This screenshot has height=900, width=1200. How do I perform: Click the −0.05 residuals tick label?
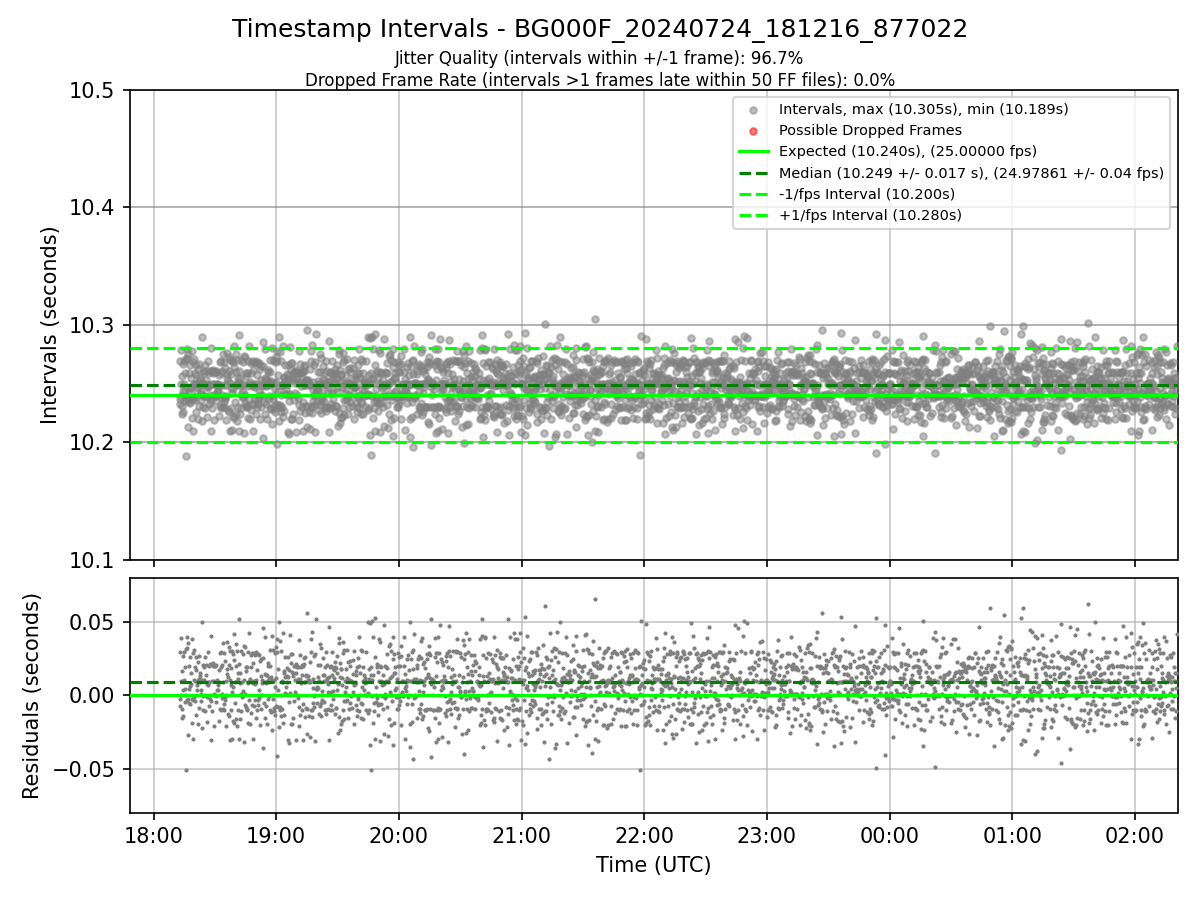[x=86, y=770]
